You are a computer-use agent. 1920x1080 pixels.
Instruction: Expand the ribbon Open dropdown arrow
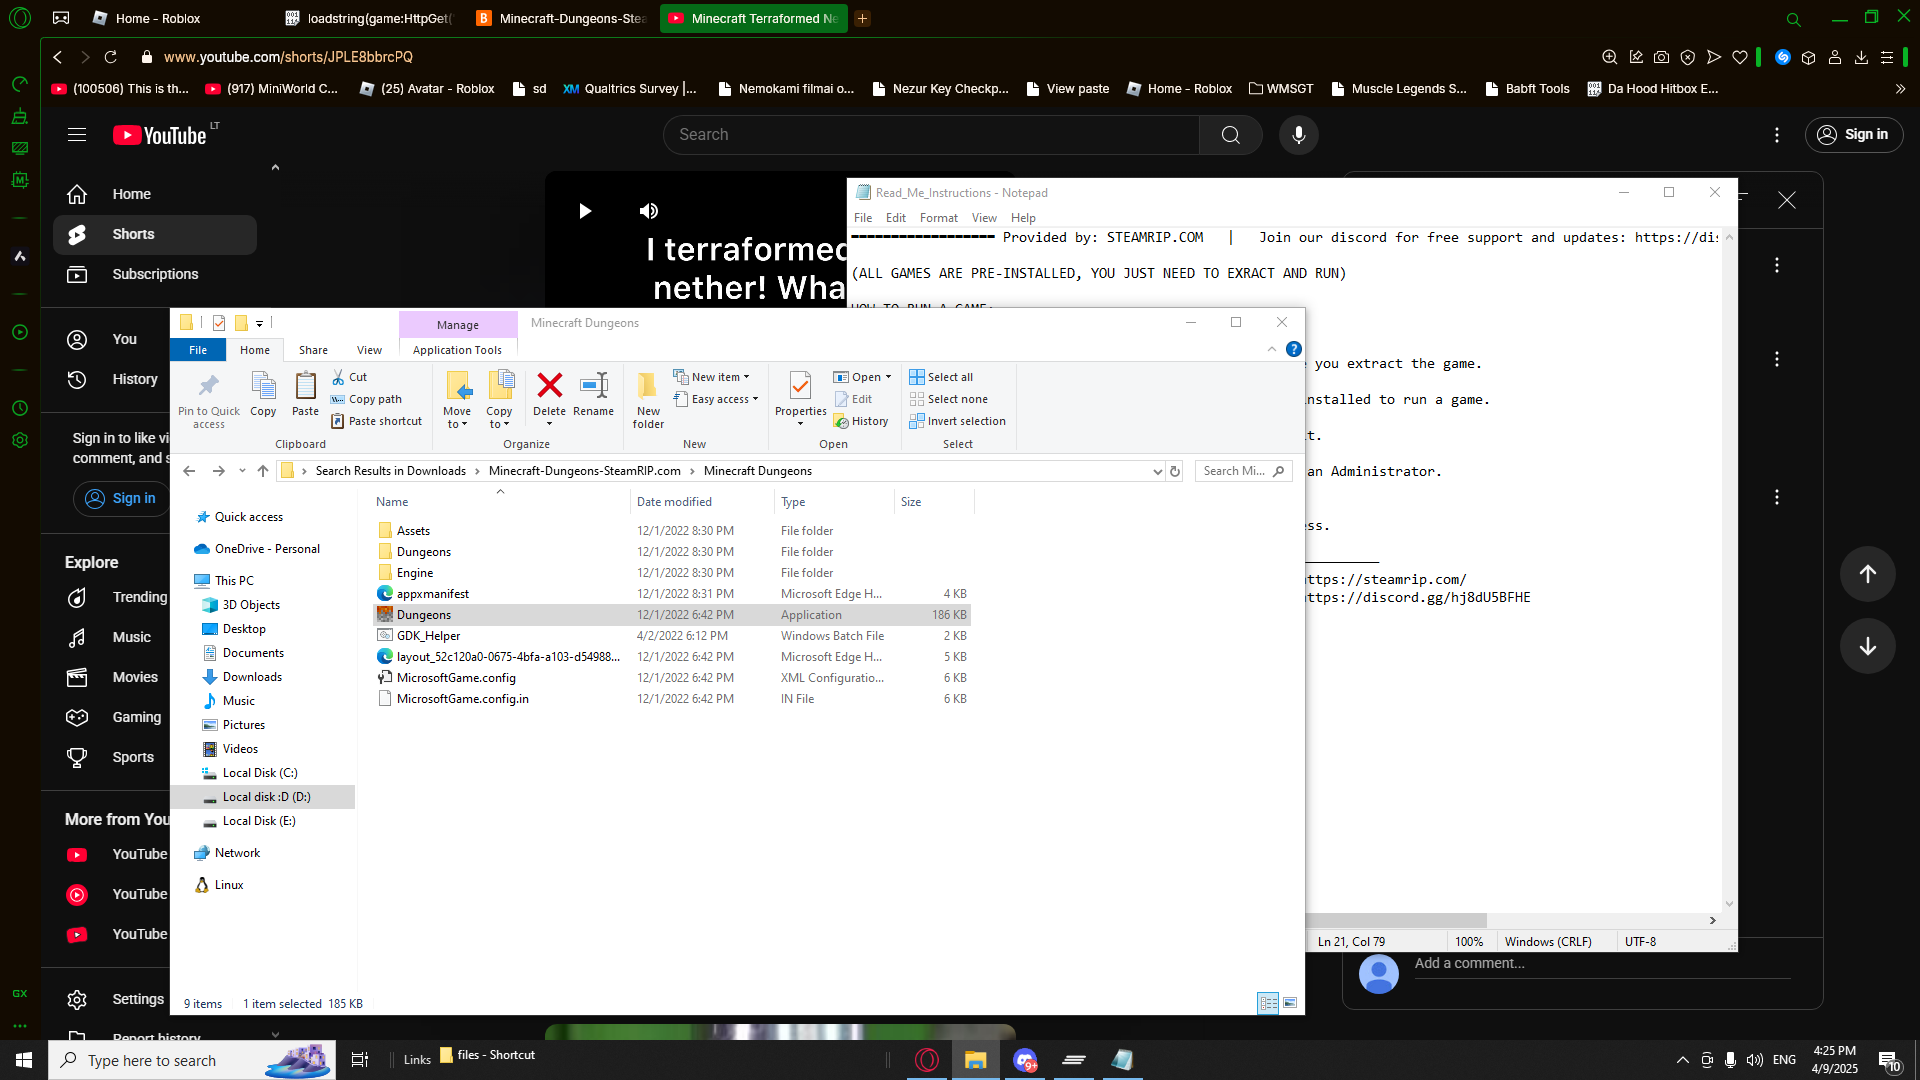(x=888, y=377)
